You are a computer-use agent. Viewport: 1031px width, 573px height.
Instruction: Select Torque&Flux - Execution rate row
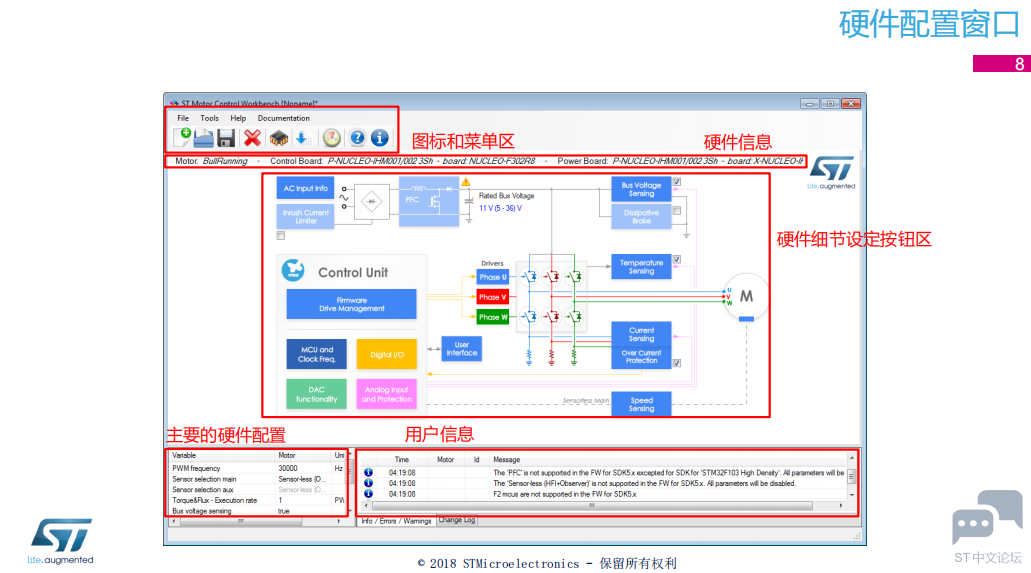pyautogui.click(x=257, y=500)
